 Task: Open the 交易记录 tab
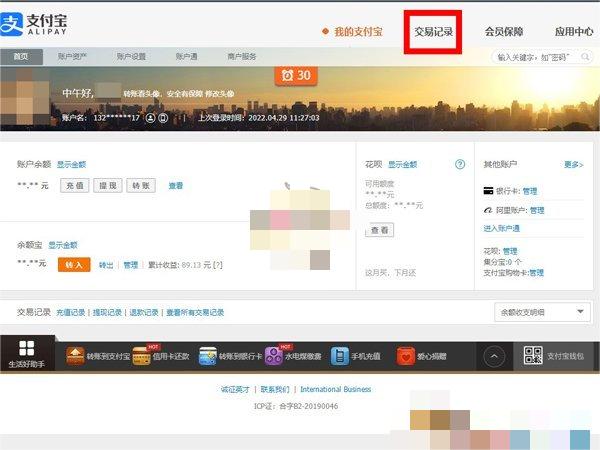point(433,32)
